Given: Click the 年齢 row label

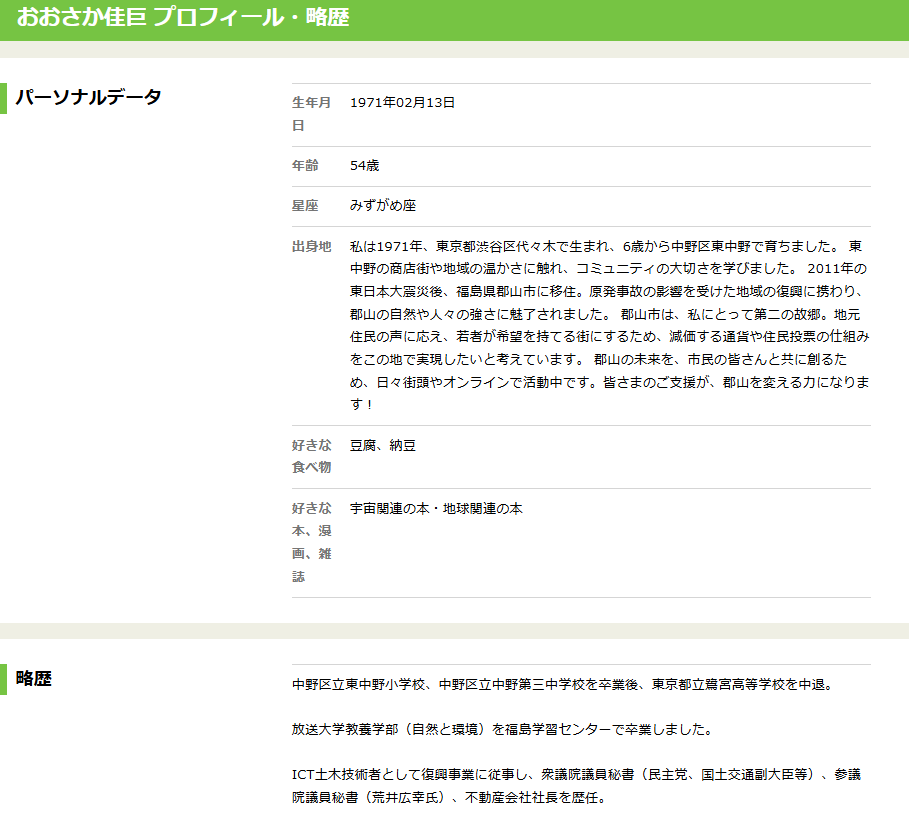Looking at the screenshot, I should (x=305, y=166).
